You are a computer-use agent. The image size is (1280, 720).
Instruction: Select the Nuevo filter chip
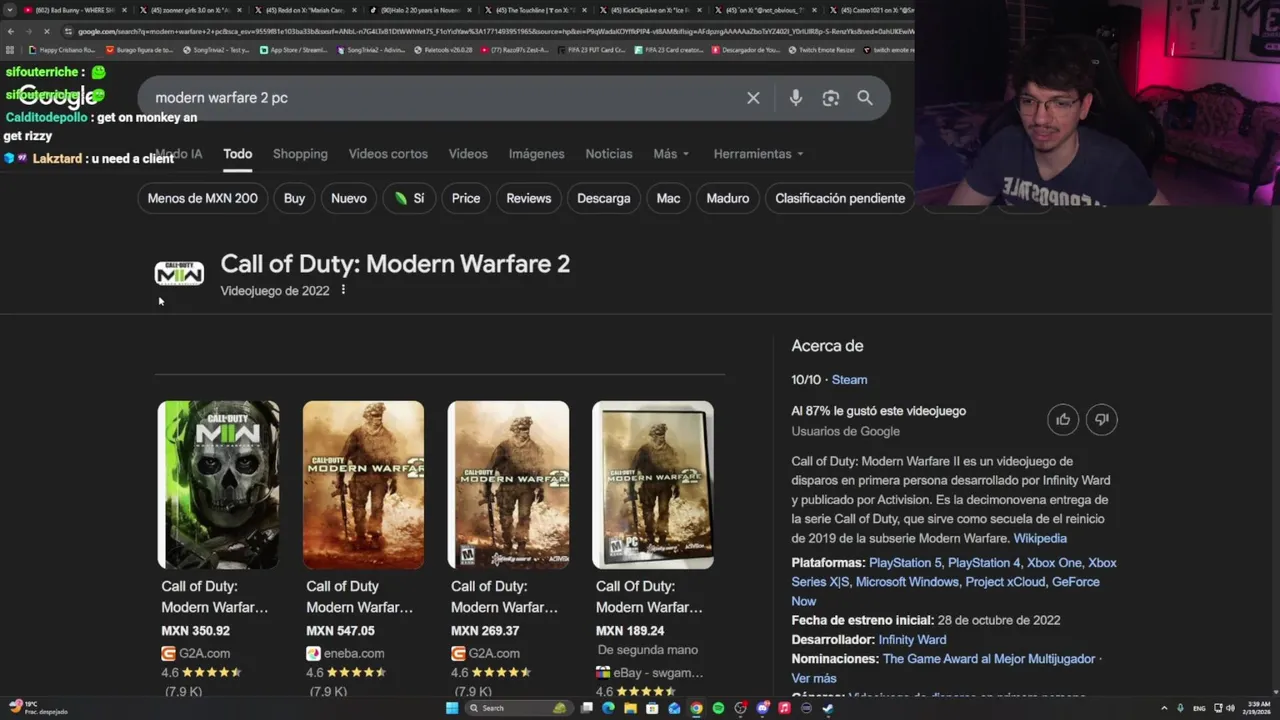click(349, 198)
